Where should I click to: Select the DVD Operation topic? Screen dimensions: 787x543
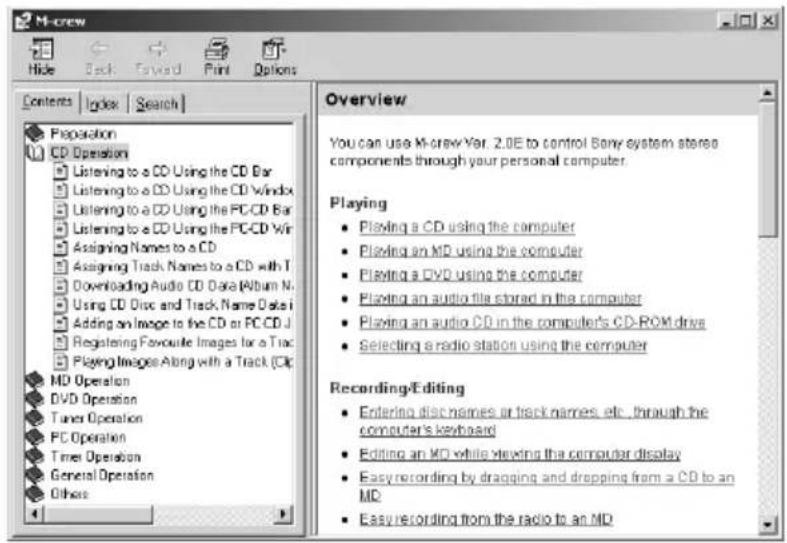[x=94, y=399]
